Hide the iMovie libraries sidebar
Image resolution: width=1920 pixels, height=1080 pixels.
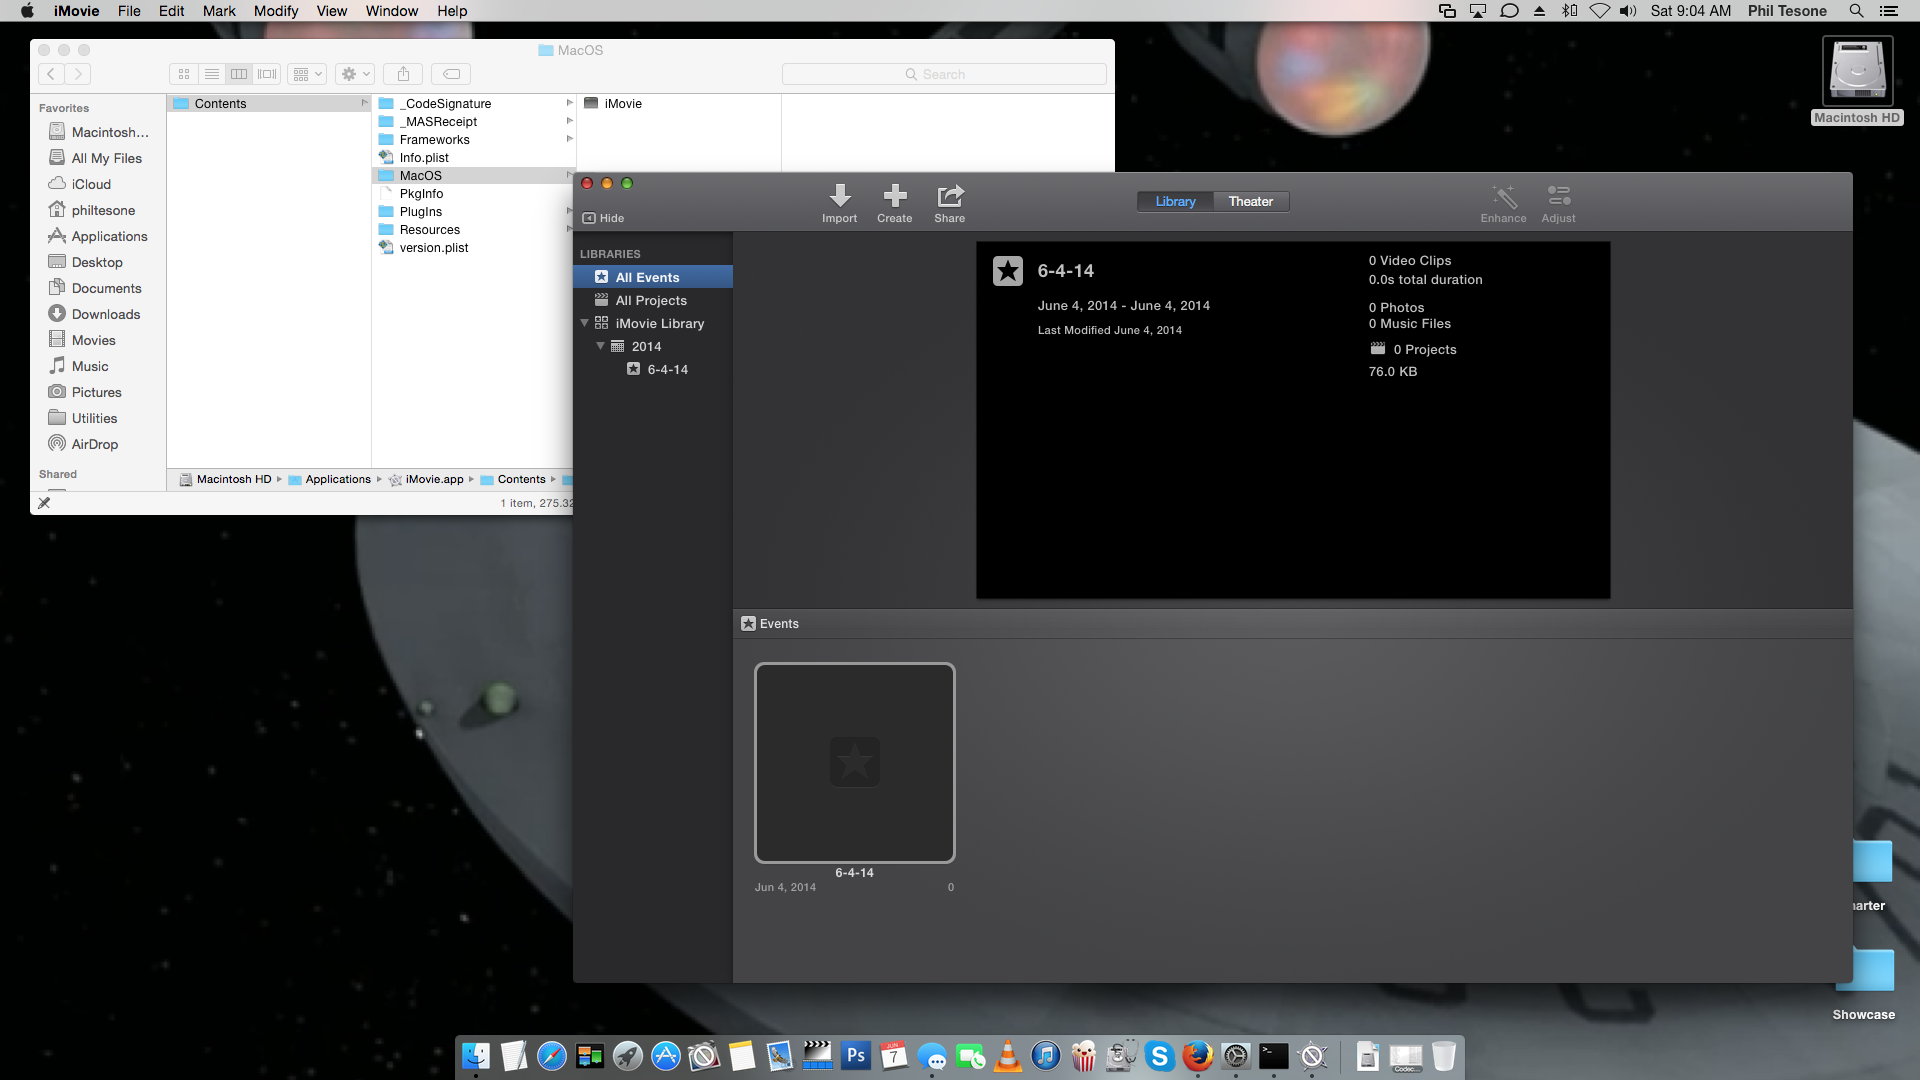click(603, 218)
